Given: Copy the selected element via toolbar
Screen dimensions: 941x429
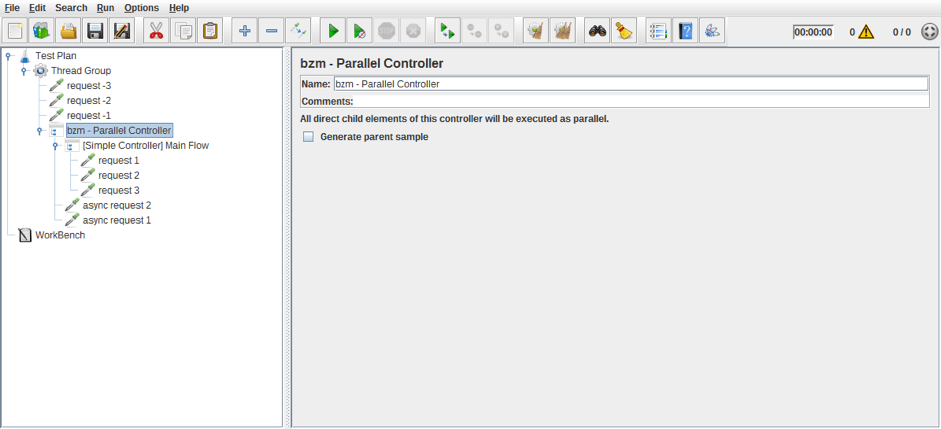Looking at the screenshot, I should [182, 31].
